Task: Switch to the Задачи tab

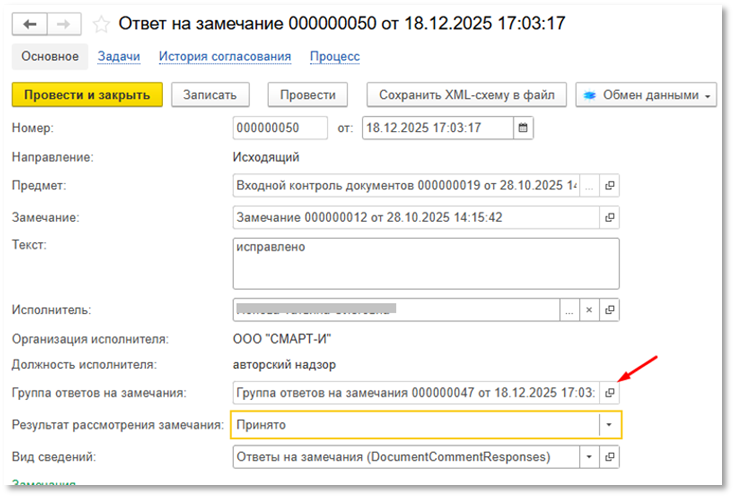Action: point(119,57)
